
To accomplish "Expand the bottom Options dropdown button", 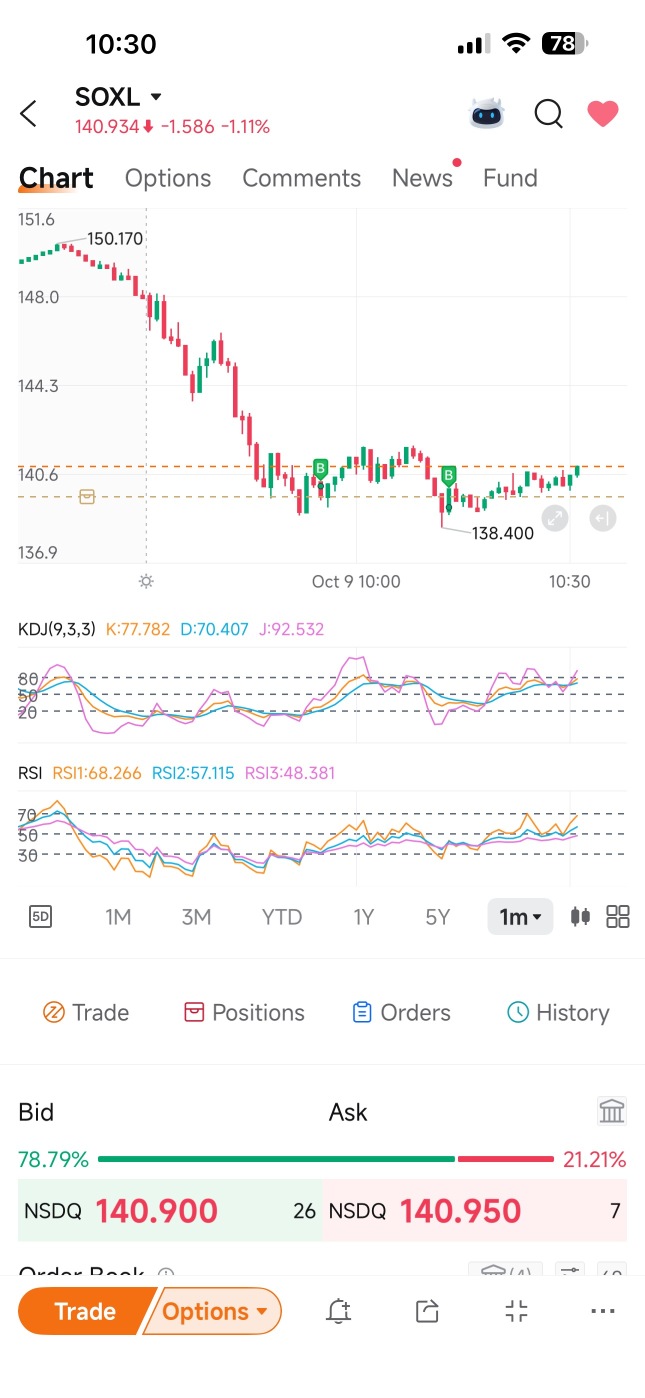I will pos(214,1312).
